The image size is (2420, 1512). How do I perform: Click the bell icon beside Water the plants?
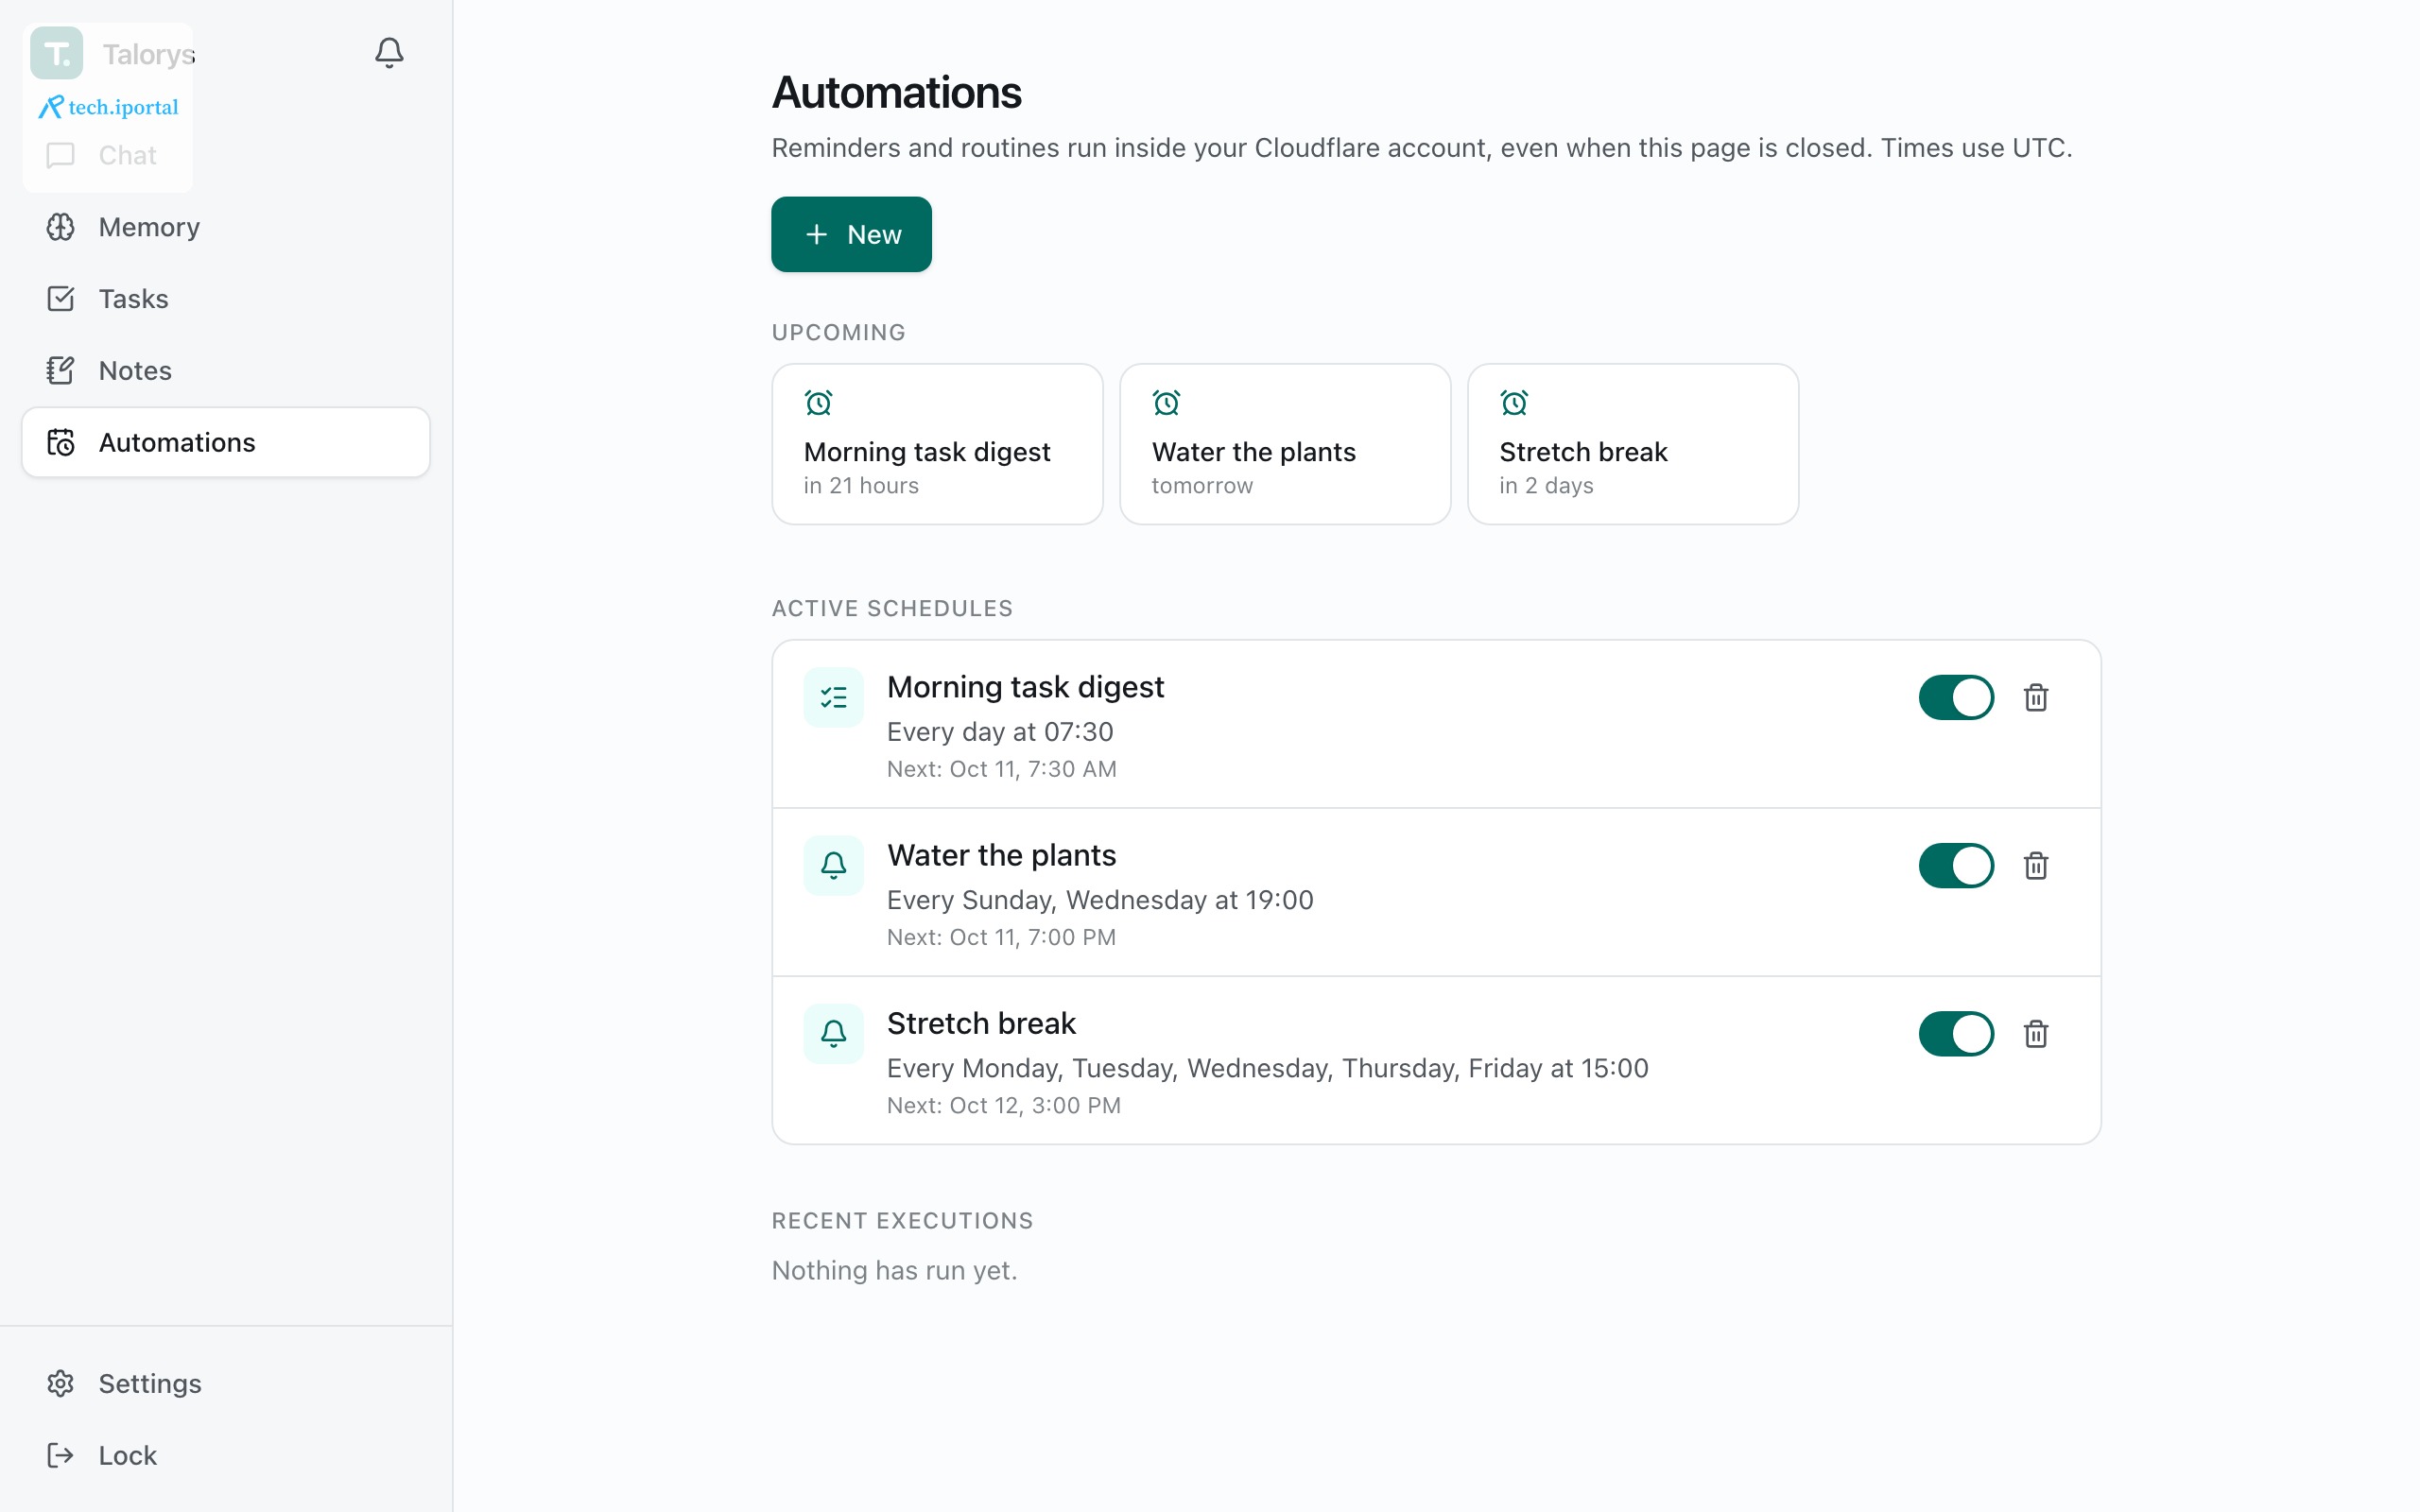[x=833, y=865]
